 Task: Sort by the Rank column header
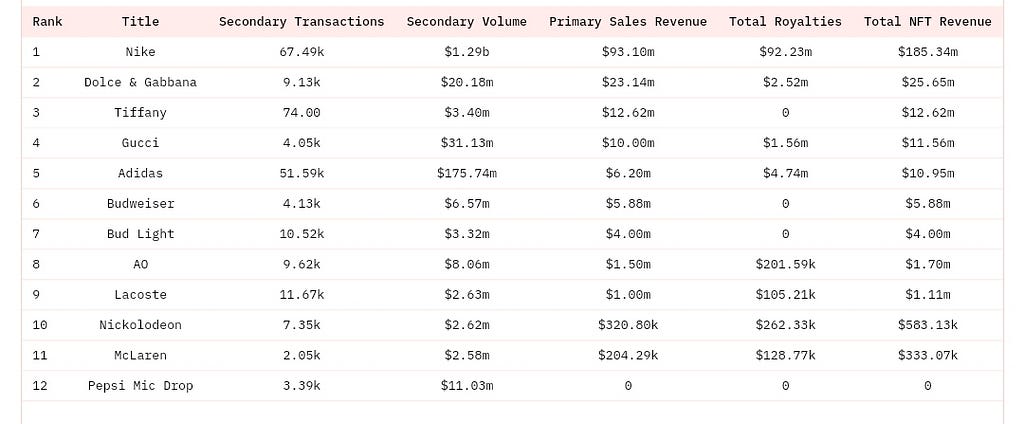coord(48,22)
